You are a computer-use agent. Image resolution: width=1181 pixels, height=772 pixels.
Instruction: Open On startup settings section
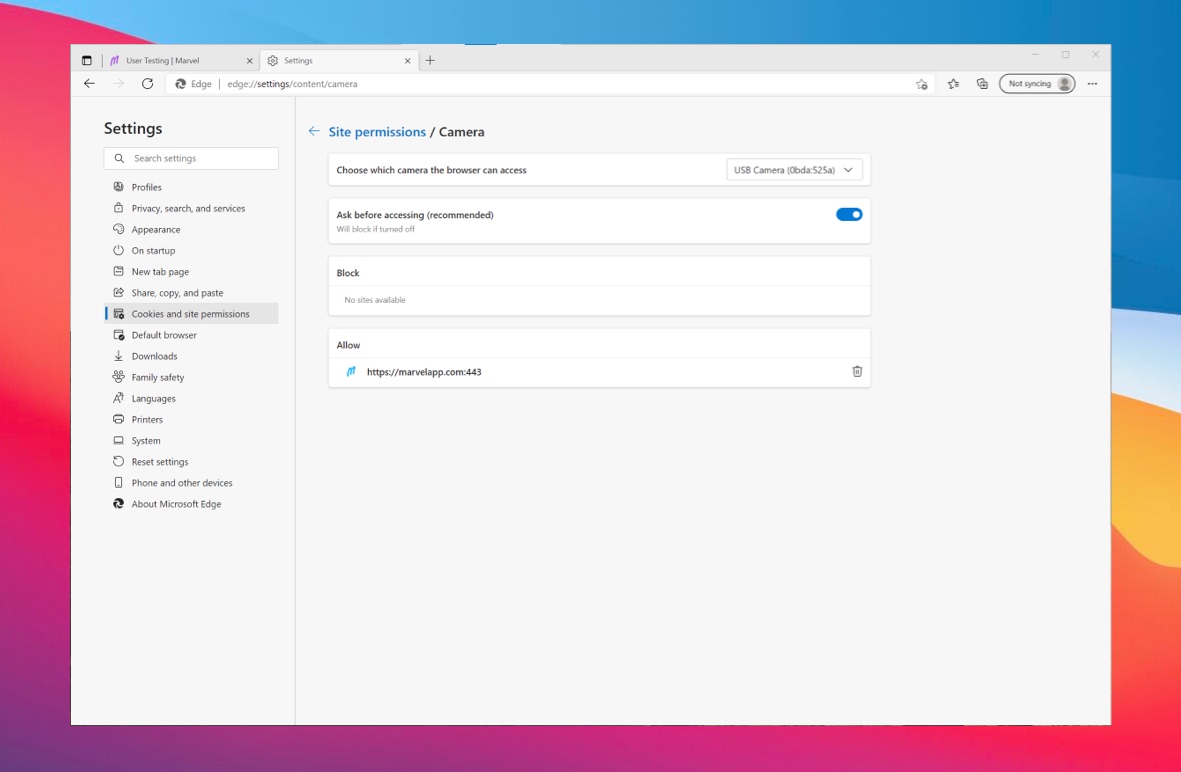191,250
